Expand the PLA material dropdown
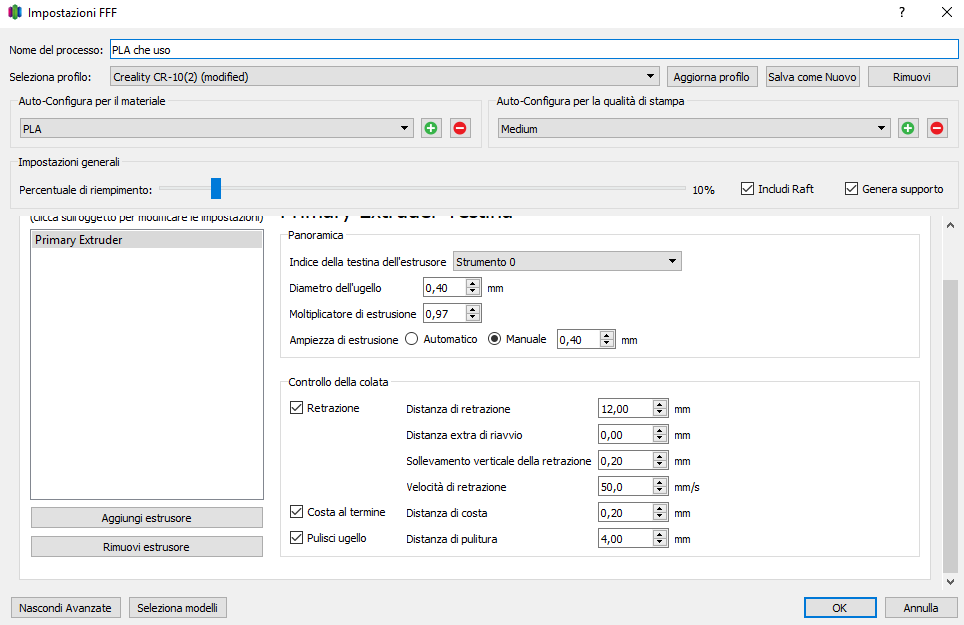 click(x=217, y=128)
